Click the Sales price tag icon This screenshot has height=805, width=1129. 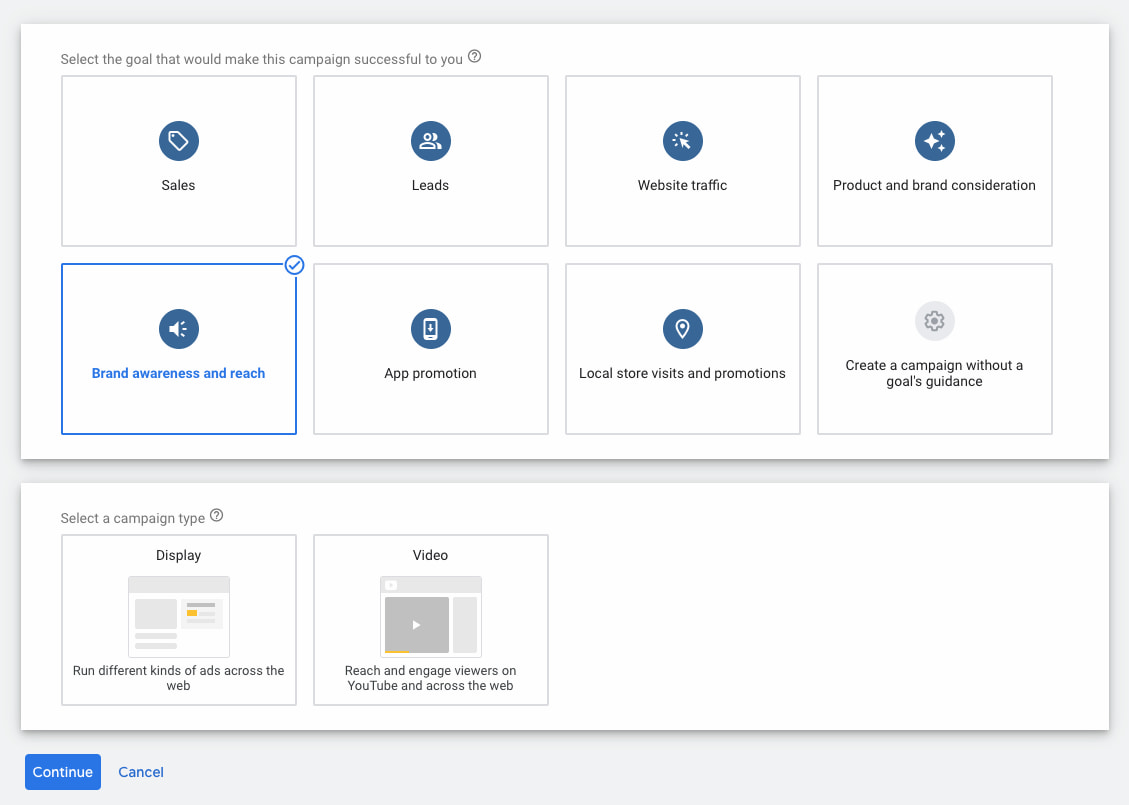point(179,141)
